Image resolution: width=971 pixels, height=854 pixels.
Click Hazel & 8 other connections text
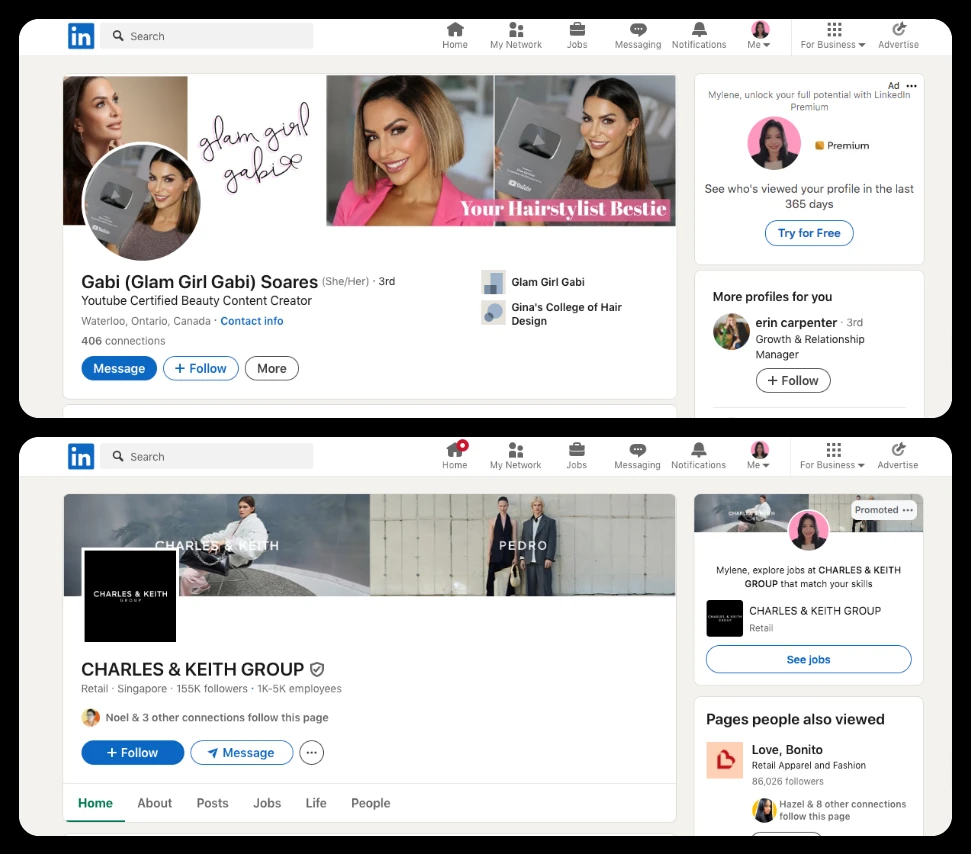[842, 810]
